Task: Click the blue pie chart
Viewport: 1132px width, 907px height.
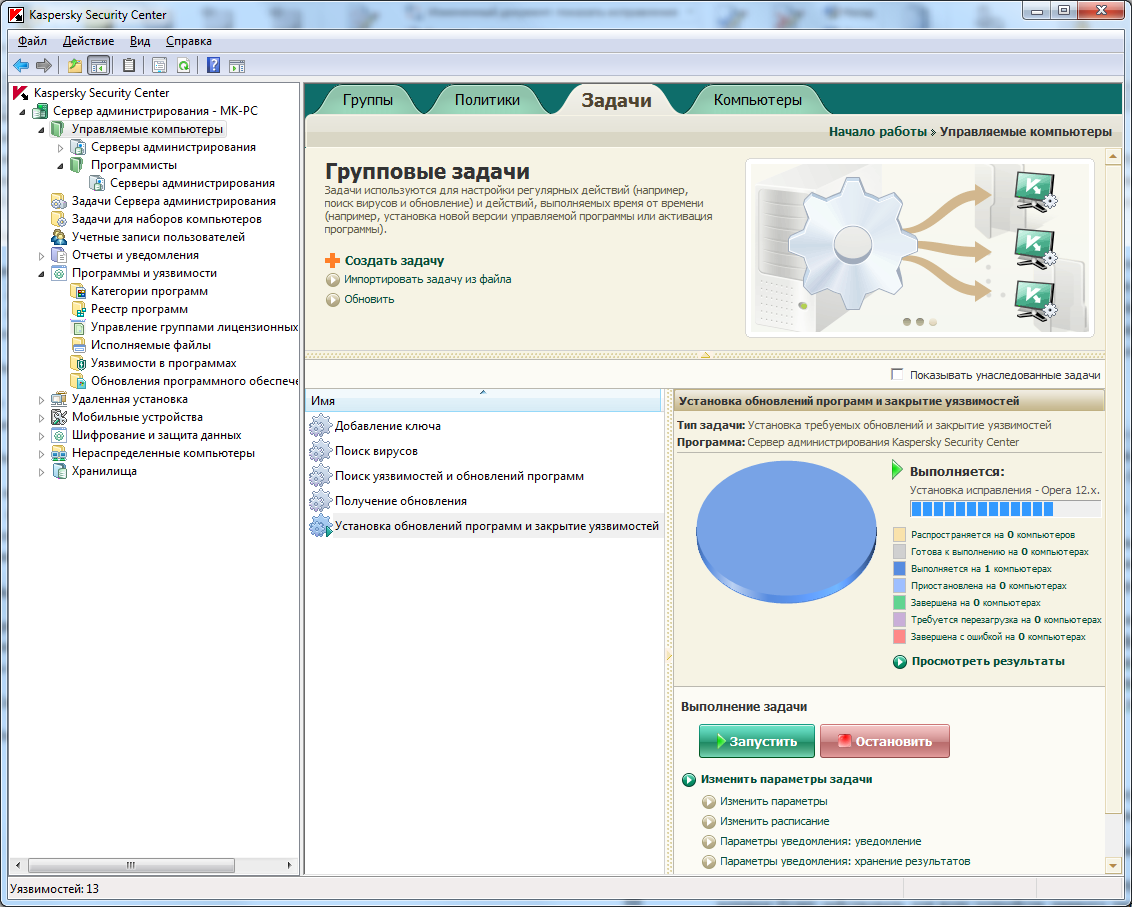Action: (x=785, y=533)
